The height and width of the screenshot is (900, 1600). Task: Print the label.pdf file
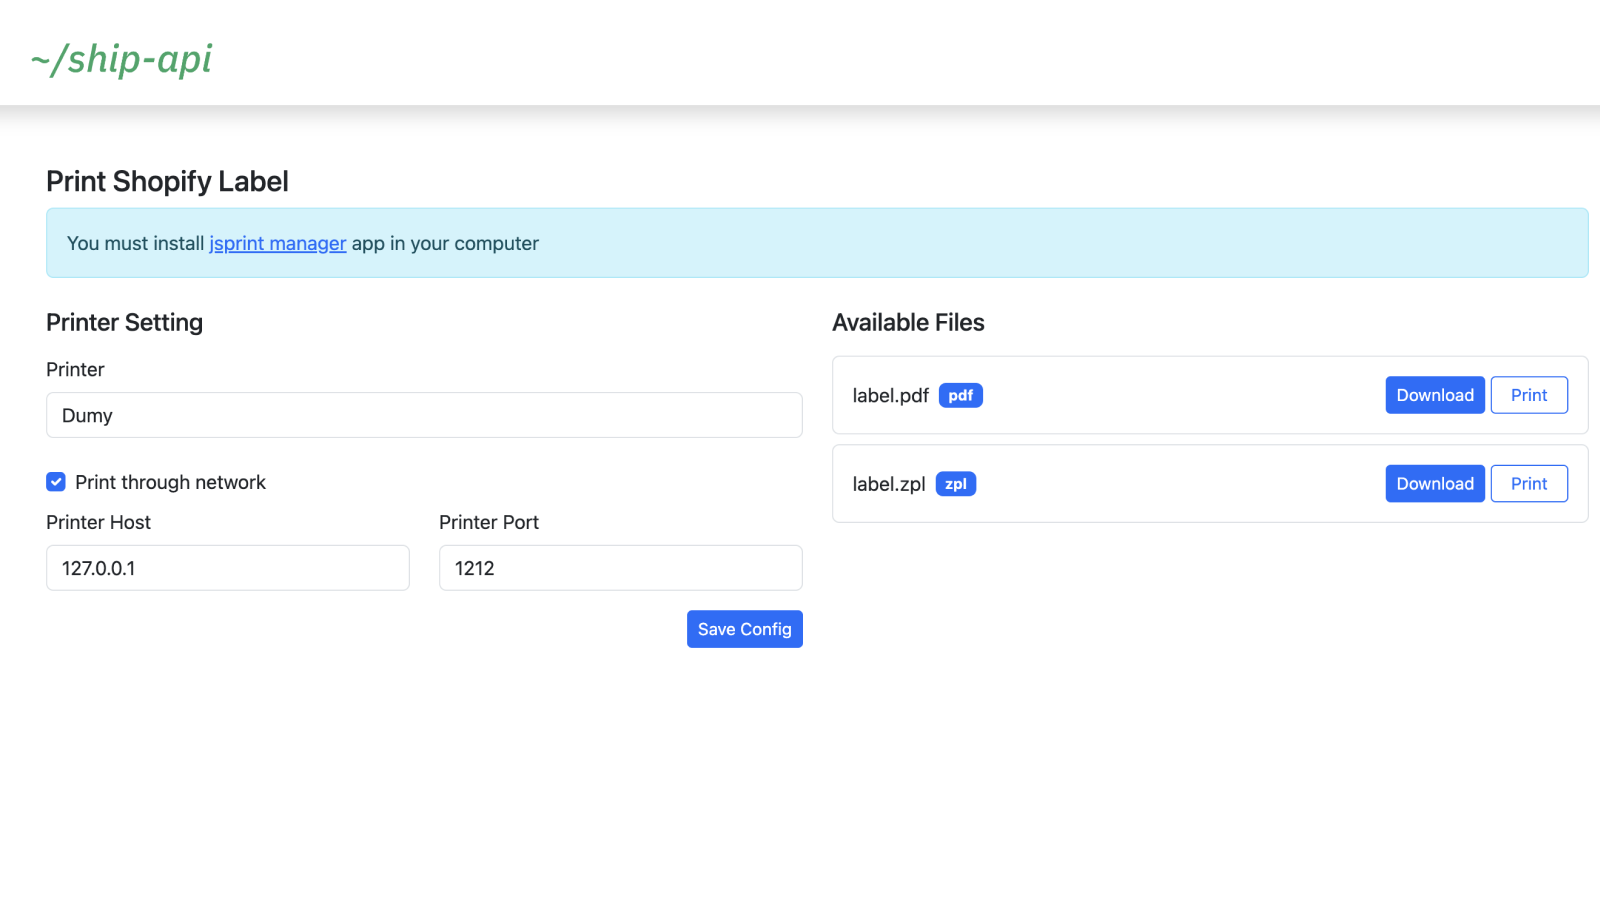pyautogui.click(x=1528, y=395)
